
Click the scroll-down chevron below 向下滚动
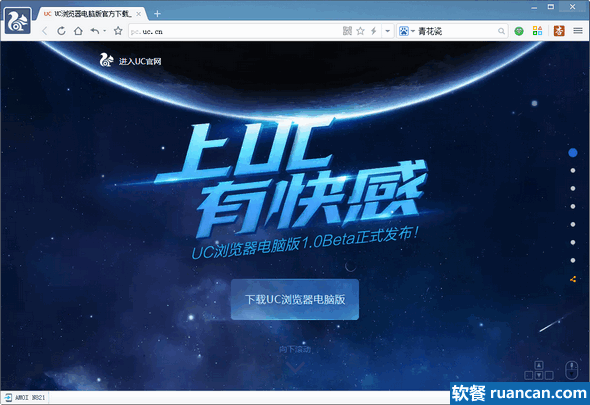[295, 366]
